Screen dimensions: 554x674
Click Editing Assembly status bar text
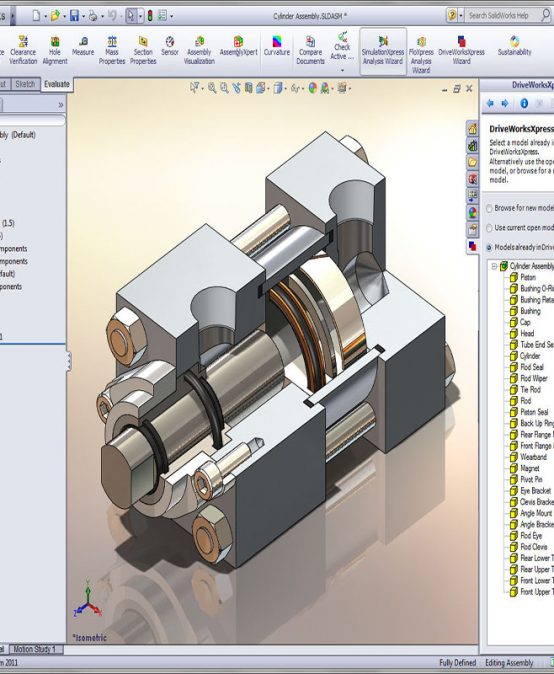click(509, 663)
